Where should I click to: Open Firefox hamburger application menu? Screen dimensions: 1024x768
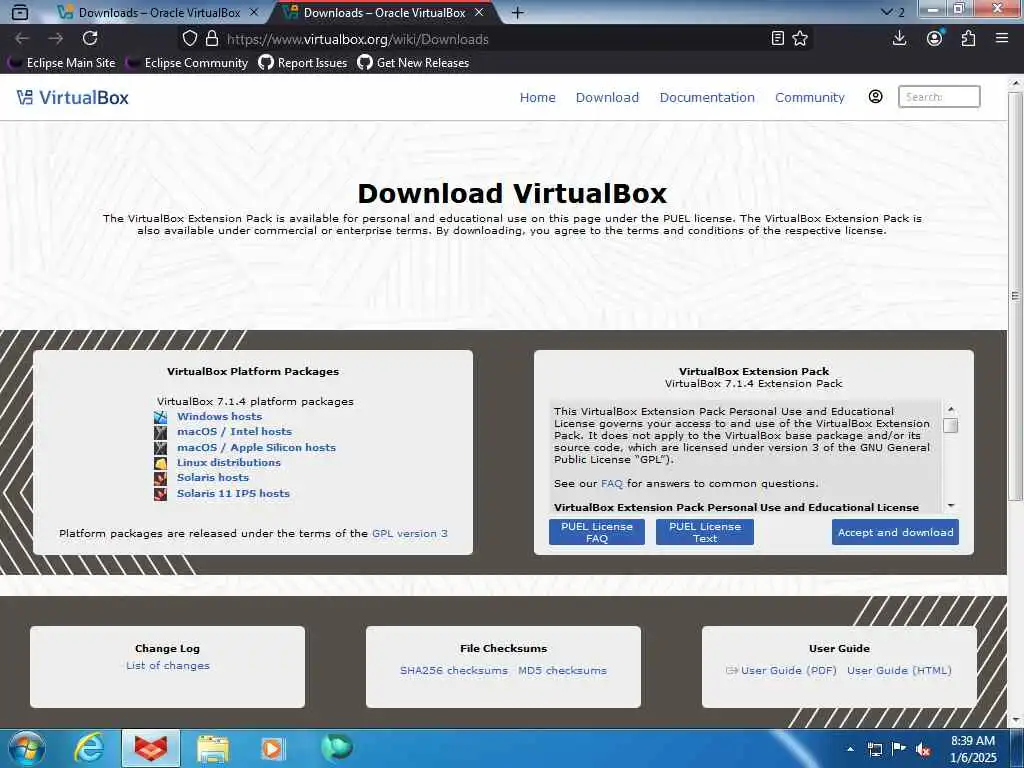(1002, 39)
